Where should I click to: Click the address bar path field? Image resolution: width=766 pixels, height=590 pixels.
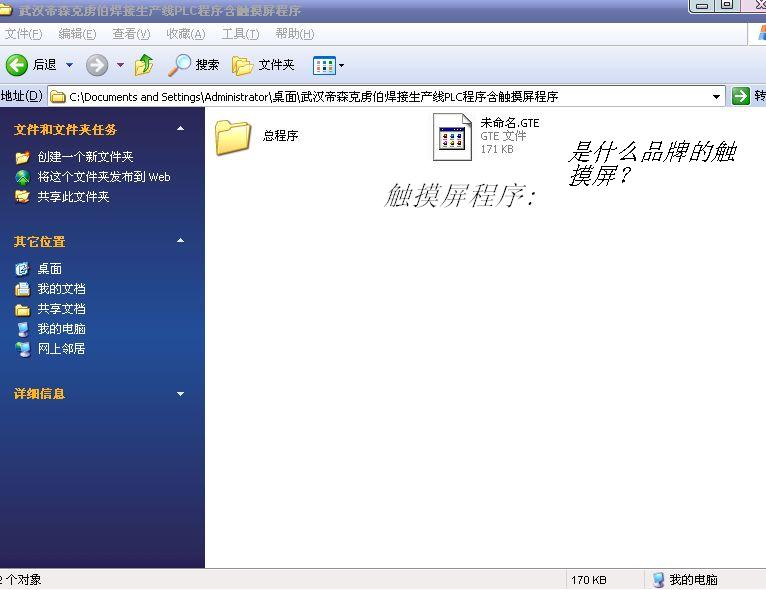pyautogui.click(x=380, y=96)
